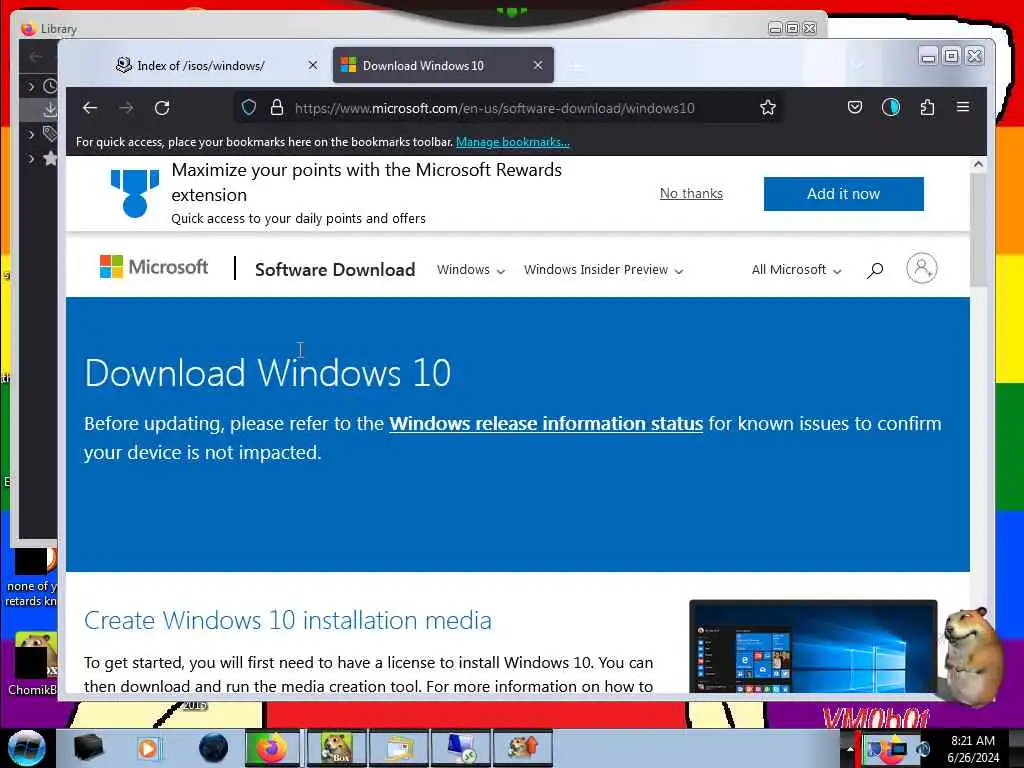The width and height of the screenshot is (1024, 768).
Task: Expand History chevron in Library window
Action: point(31,86)
